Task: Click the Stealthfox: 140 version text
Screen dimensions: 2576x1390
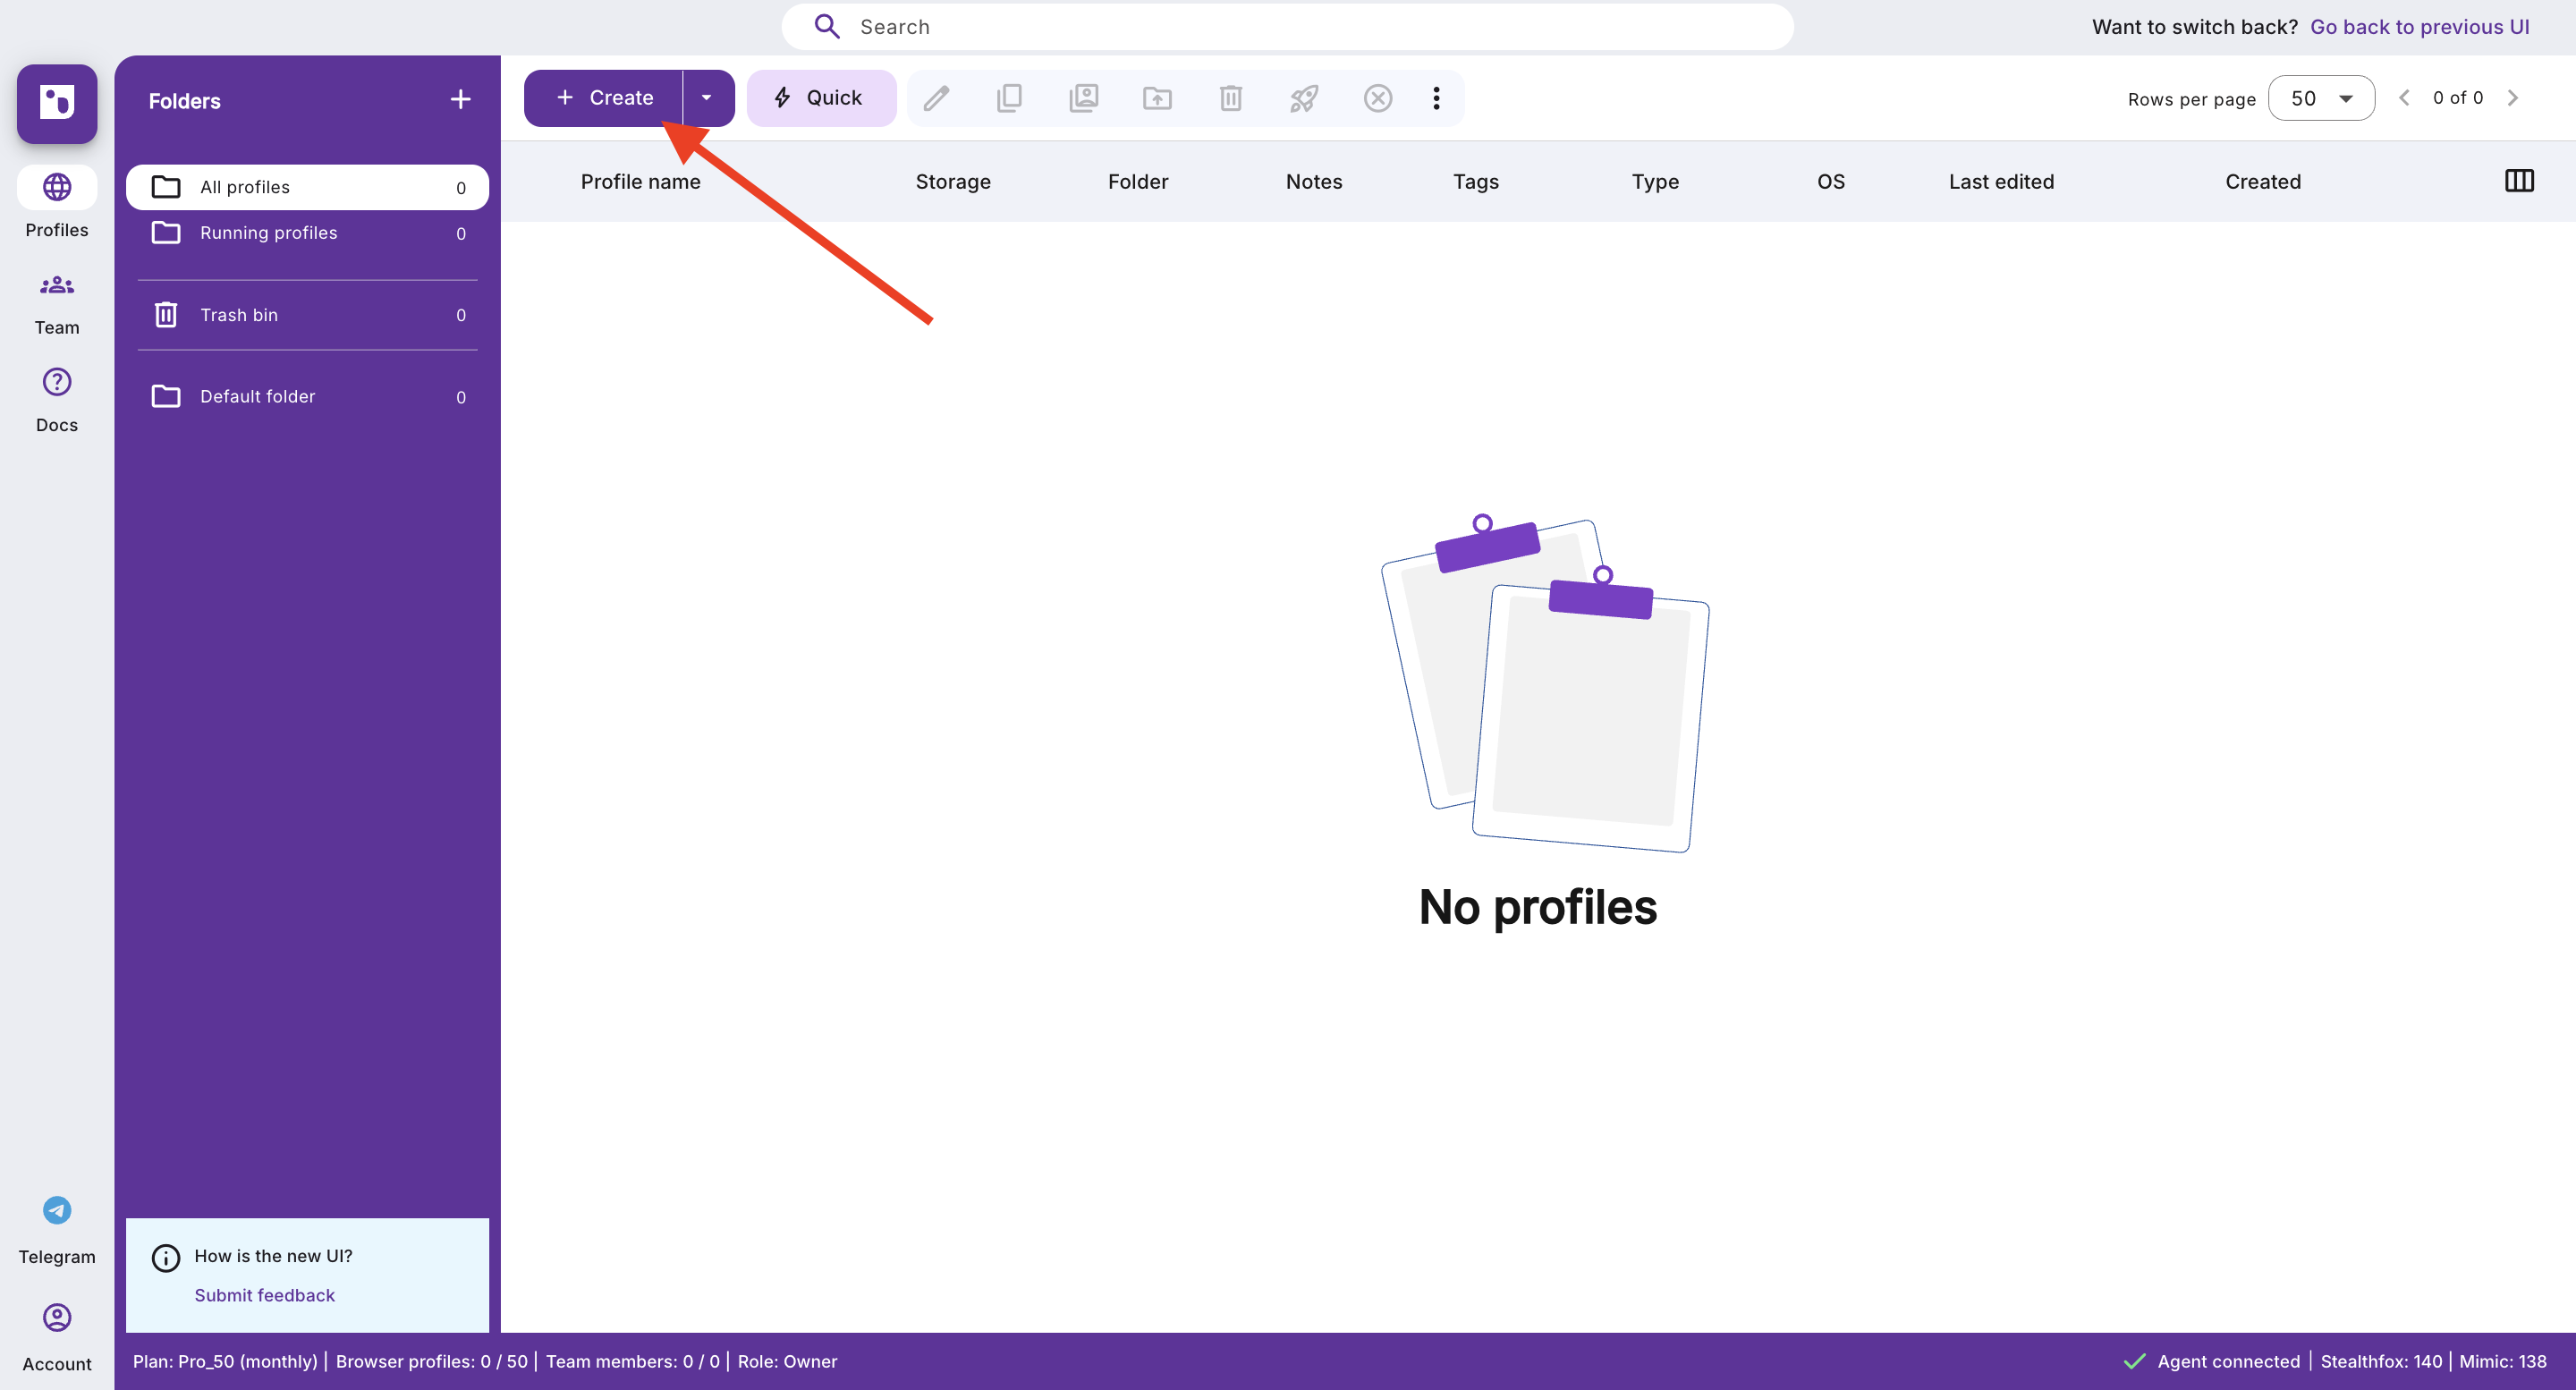Action: [x=2380, y=1361]
